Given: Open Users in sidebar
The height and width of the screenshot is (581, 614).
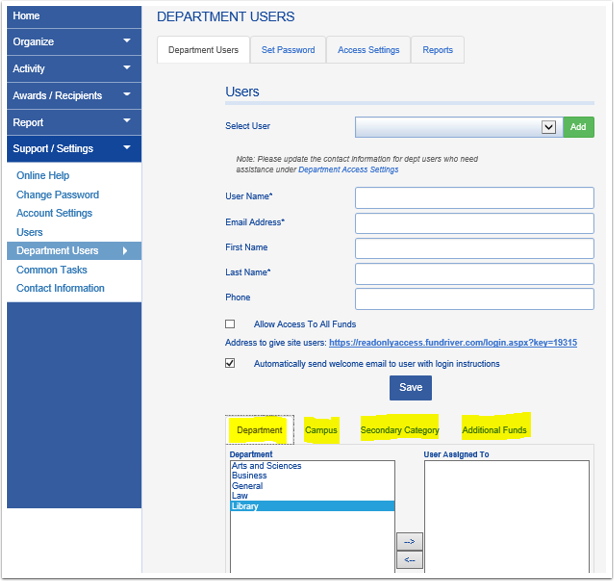Looking at the screenshot, I should [x=29, y=232].
